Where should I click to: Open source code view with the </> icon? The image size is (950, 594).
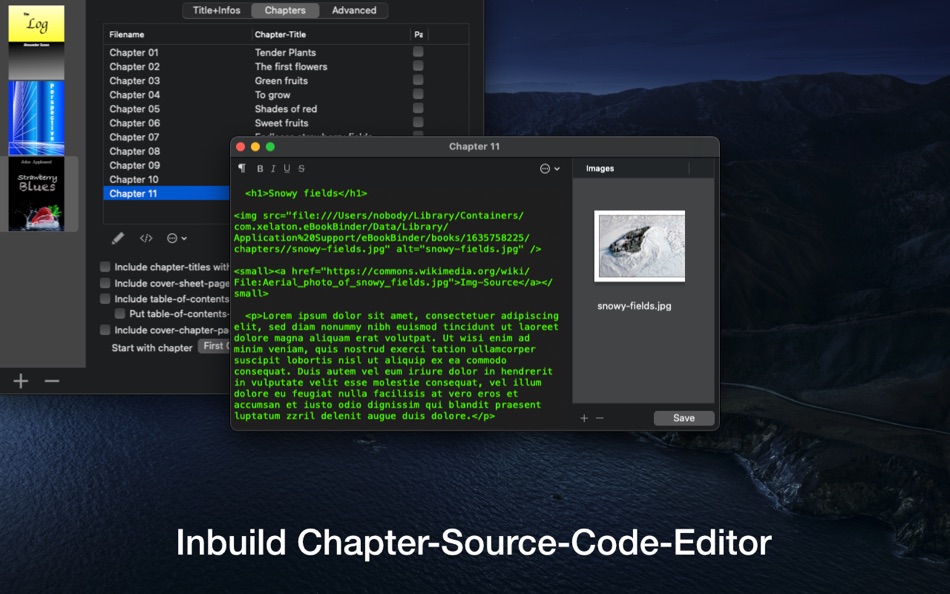pyautogui.click(x=146, y=238)
